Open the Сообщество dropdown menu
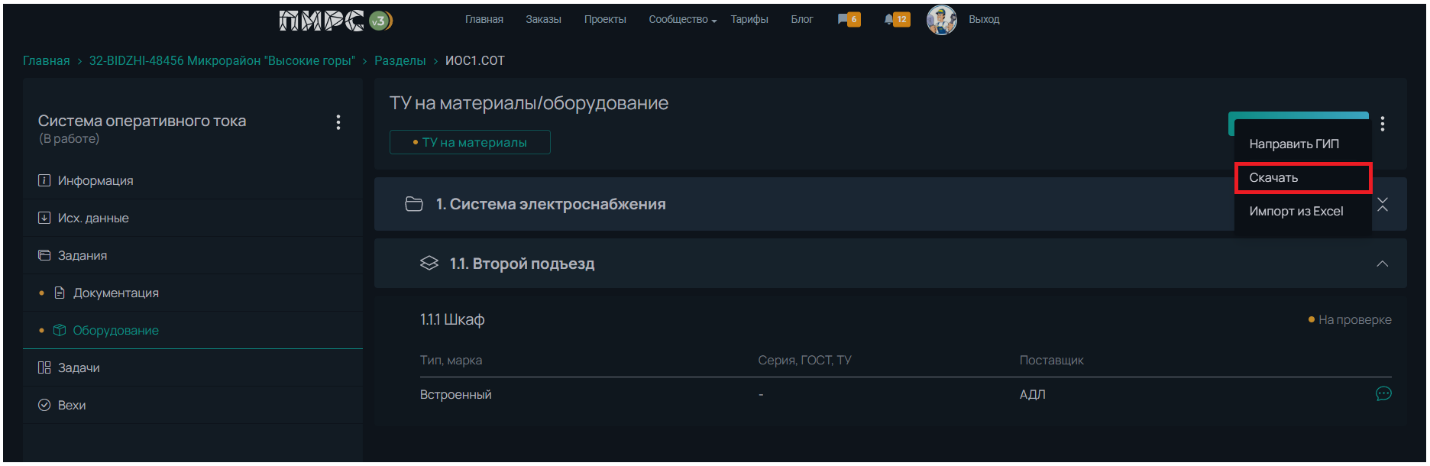The image size is (1430, 466). pos(683,19)
